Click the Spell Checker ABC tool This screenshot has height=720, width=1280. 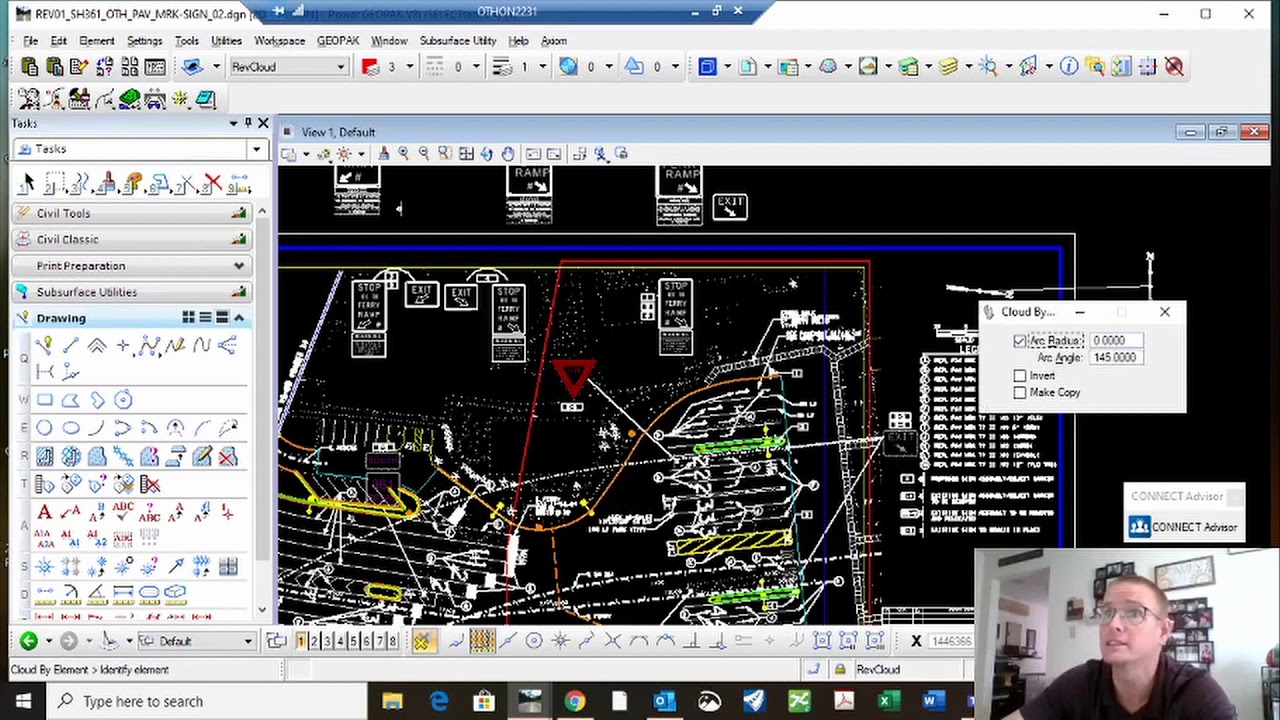(x=123, y=513)
